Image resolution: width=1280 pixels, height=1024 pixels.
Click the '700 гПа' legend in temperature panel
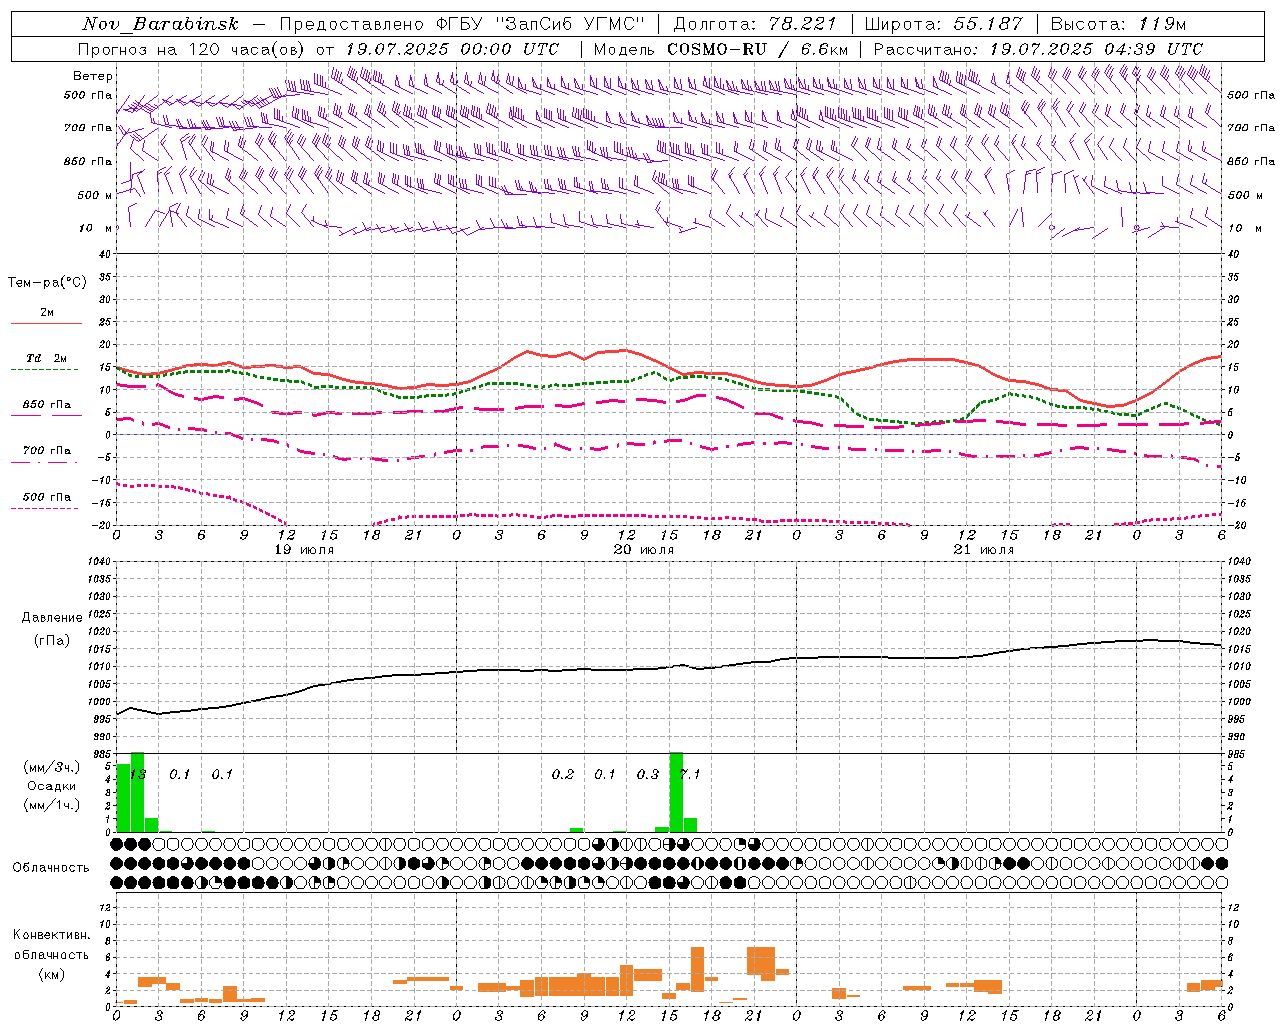(46, 451)
